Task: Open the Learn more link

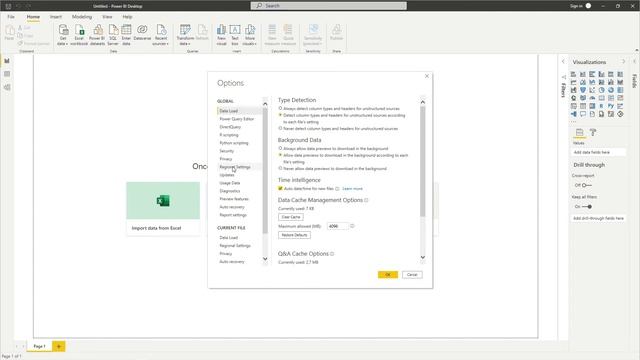Action: pos(352,189)
